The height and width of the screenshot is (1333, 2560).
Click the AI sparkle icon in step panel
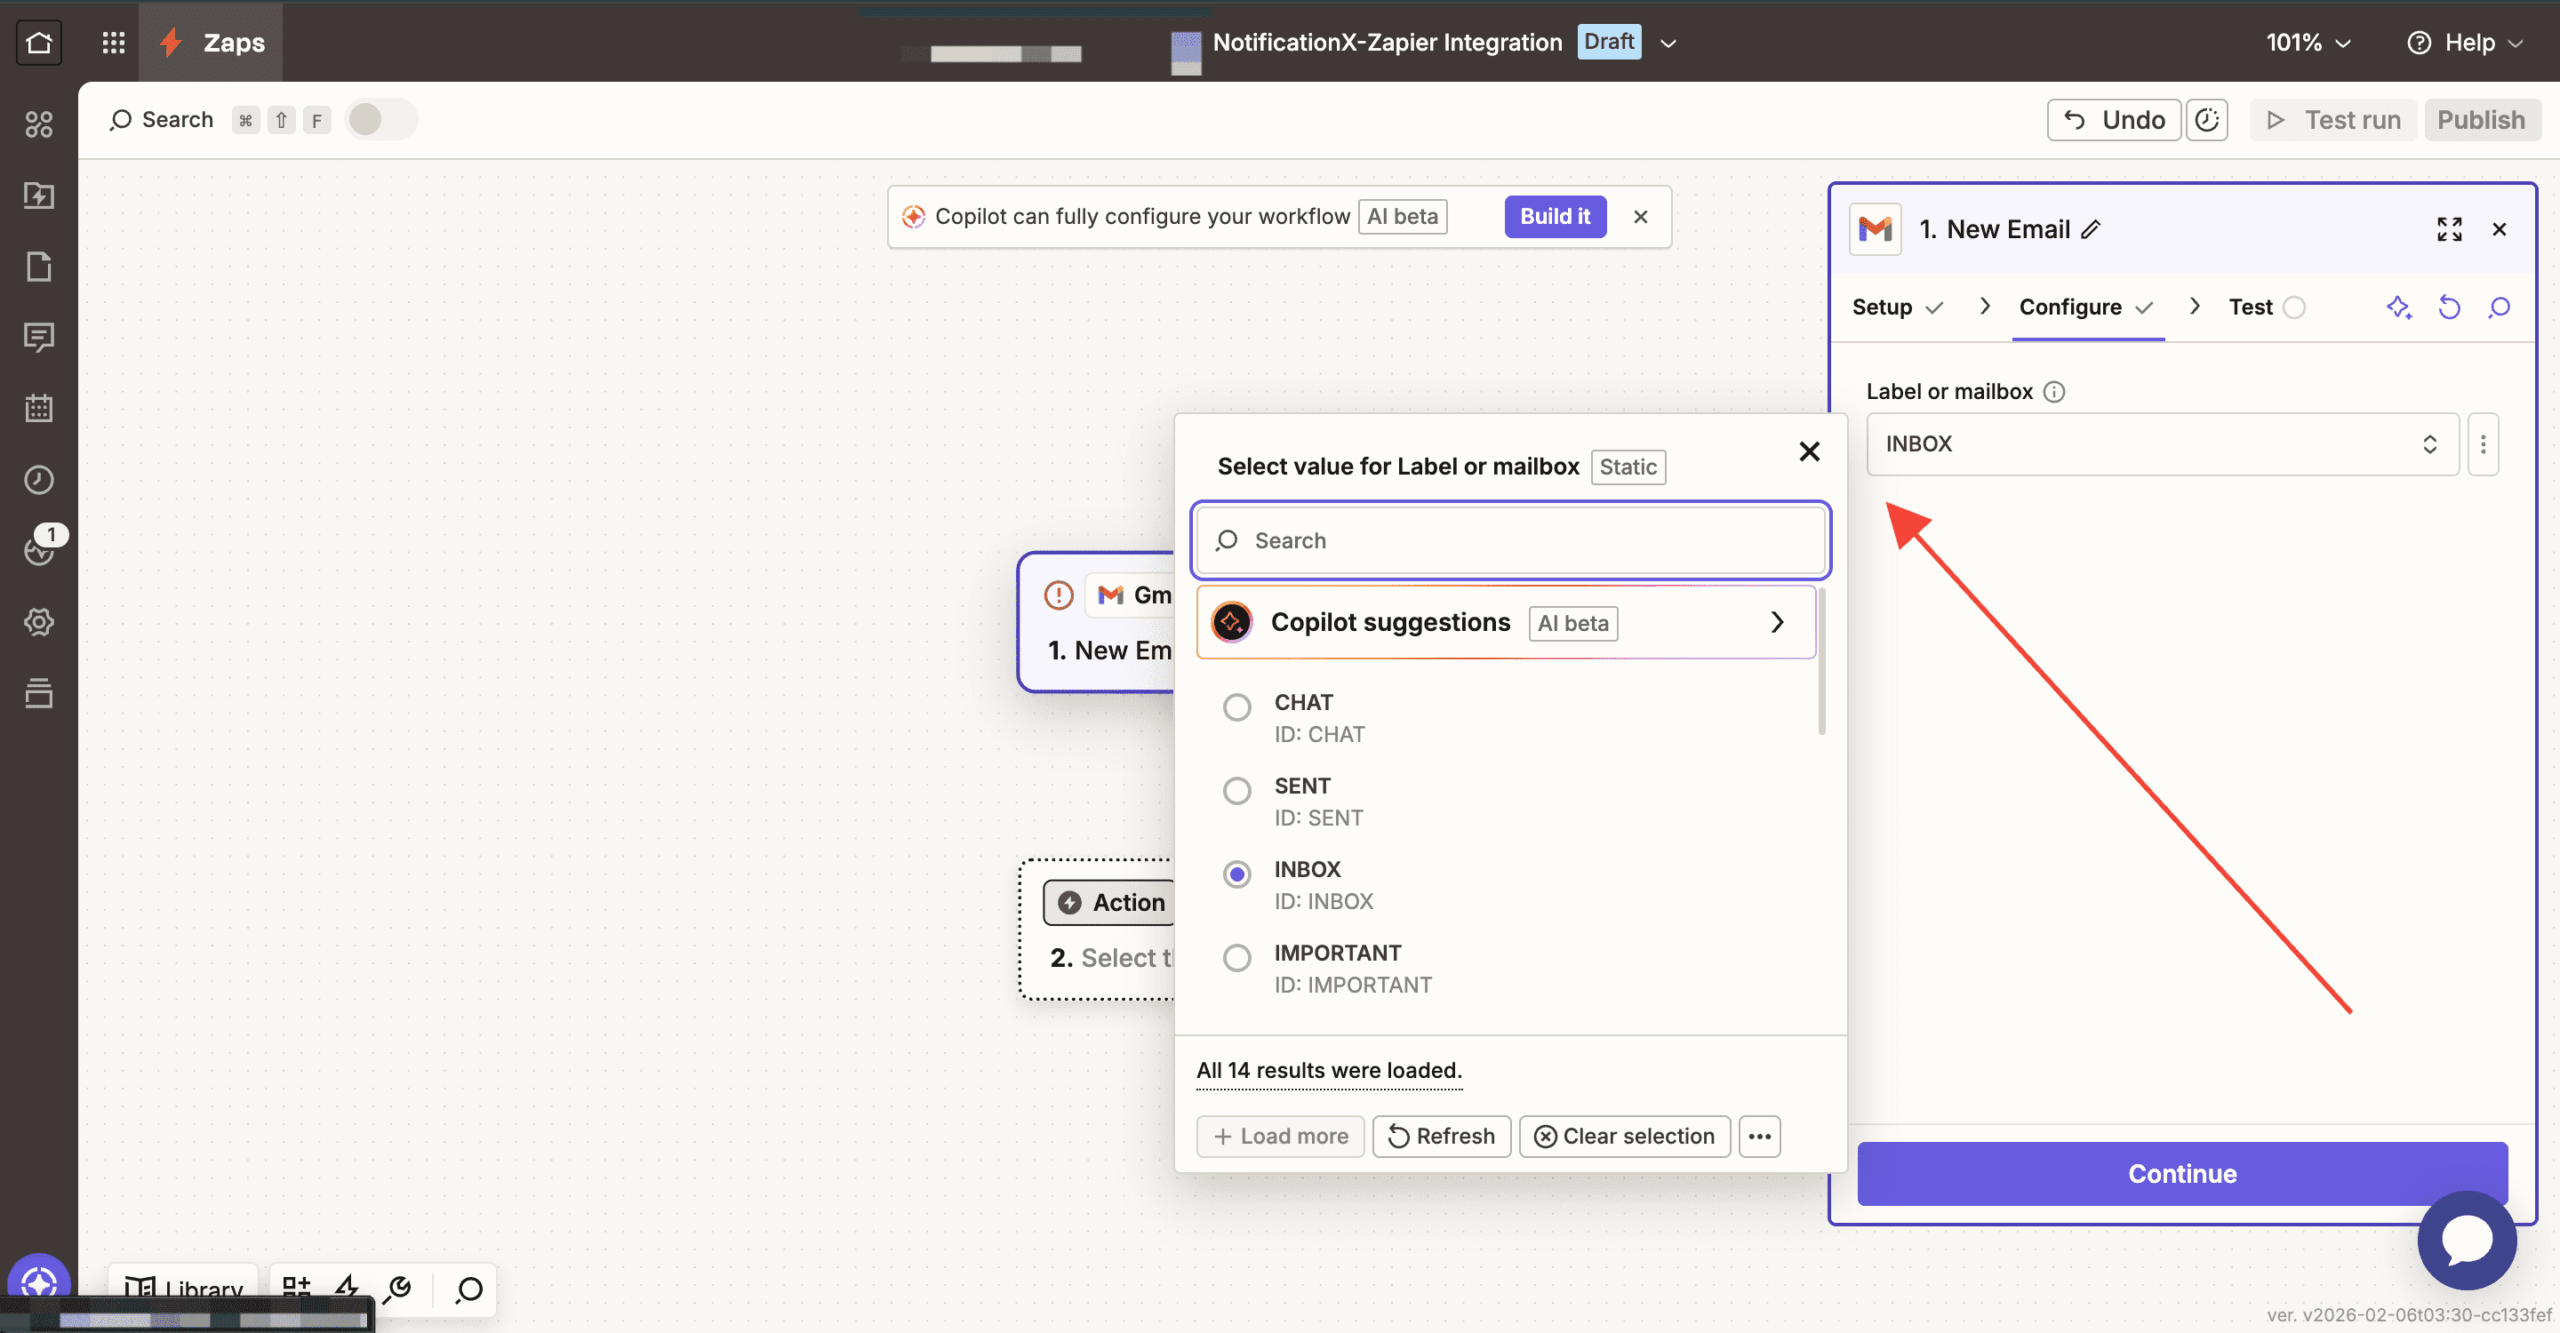pyautogui.click(x=2398, y=307)
